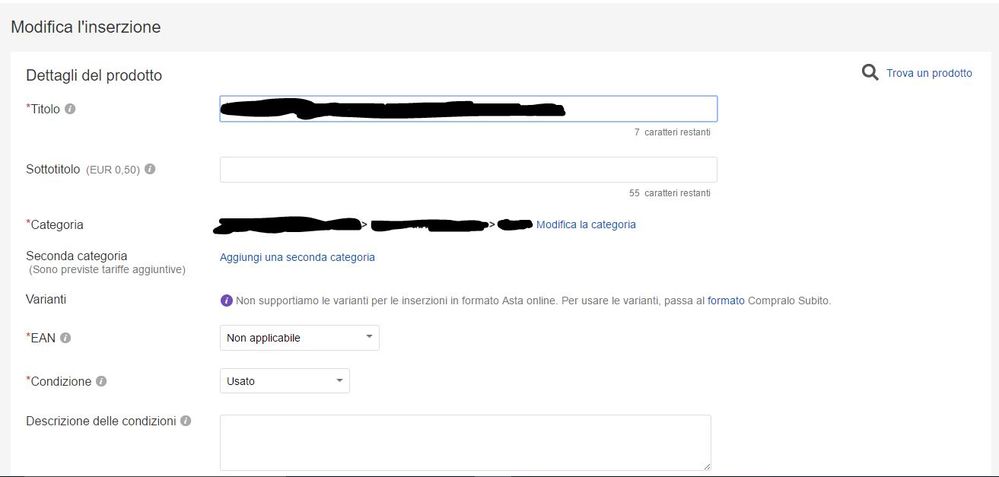Open the Trova un prodotto link
Viewport: 999px width, 477px height.
click(929, 73)
